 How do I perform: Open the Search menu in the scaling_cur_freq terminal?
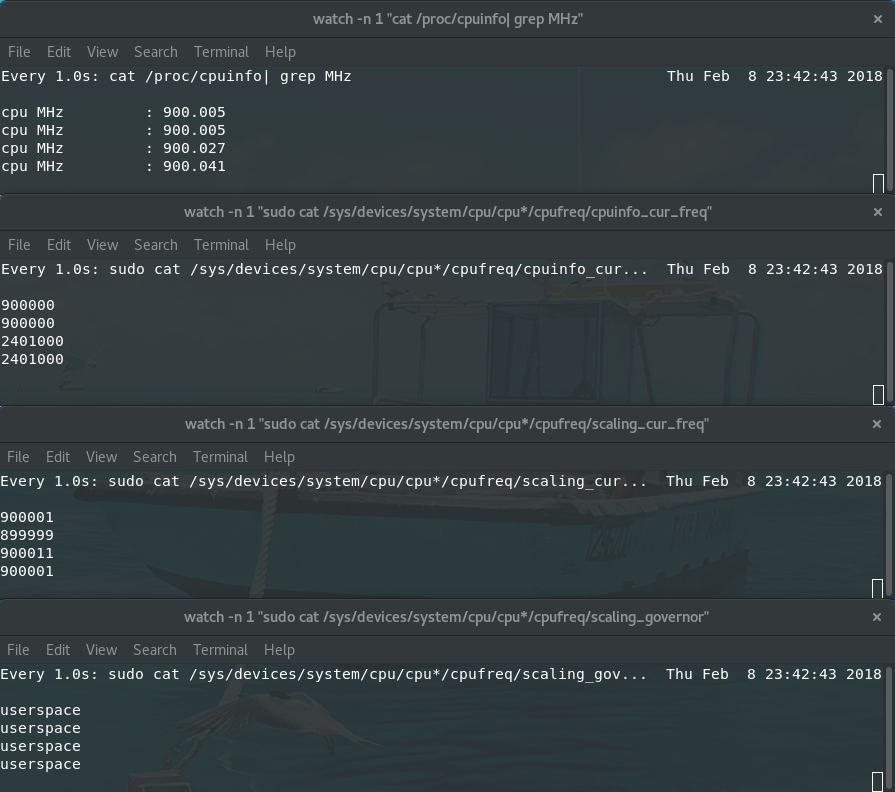pyautogui.click(x=155, y=456)
